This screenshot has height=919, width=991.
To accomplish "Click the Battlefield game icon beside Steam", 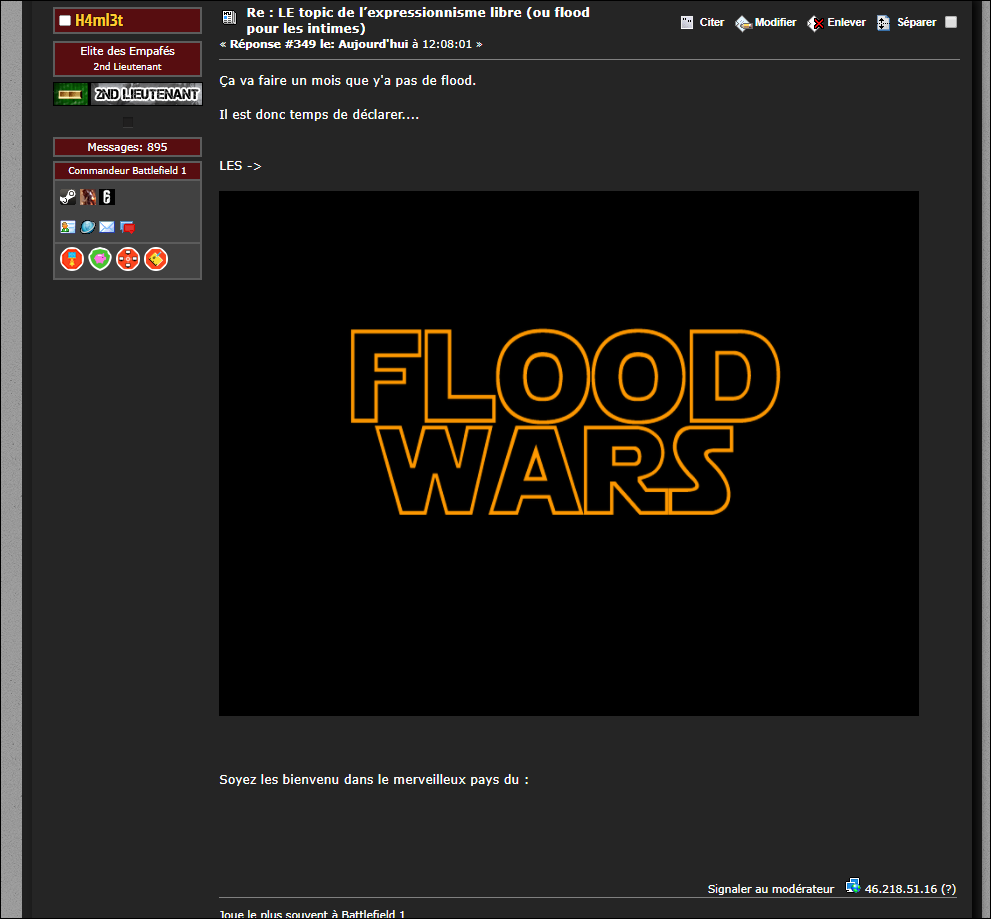I will point(88,197).
